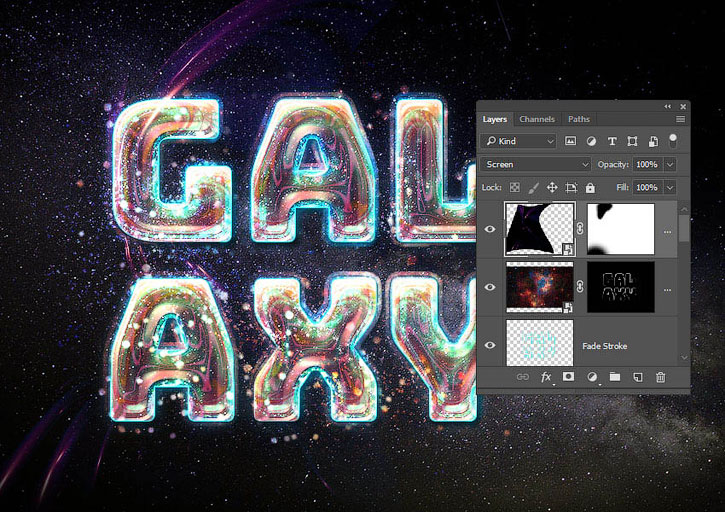
Task: Open the Layers panel menu icon
Action: (x=680, y=119)
